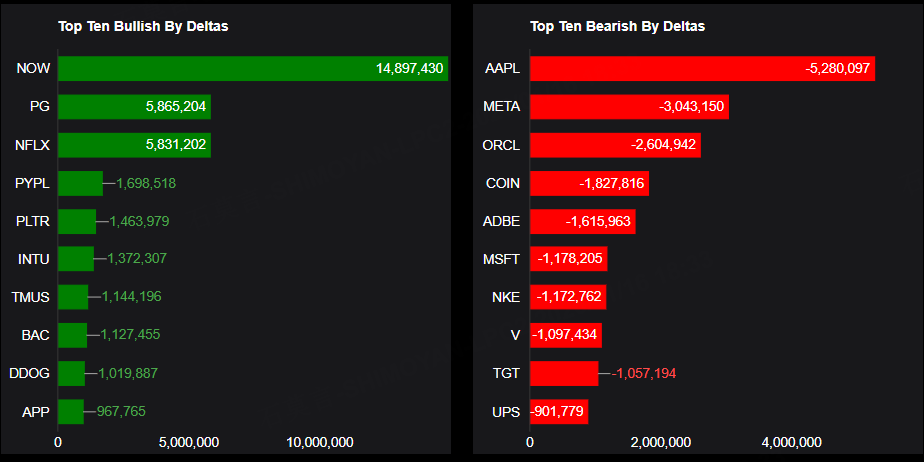Click the green NOW bullish bar
The width and height of the screenshot is (924, 462).
252,68
